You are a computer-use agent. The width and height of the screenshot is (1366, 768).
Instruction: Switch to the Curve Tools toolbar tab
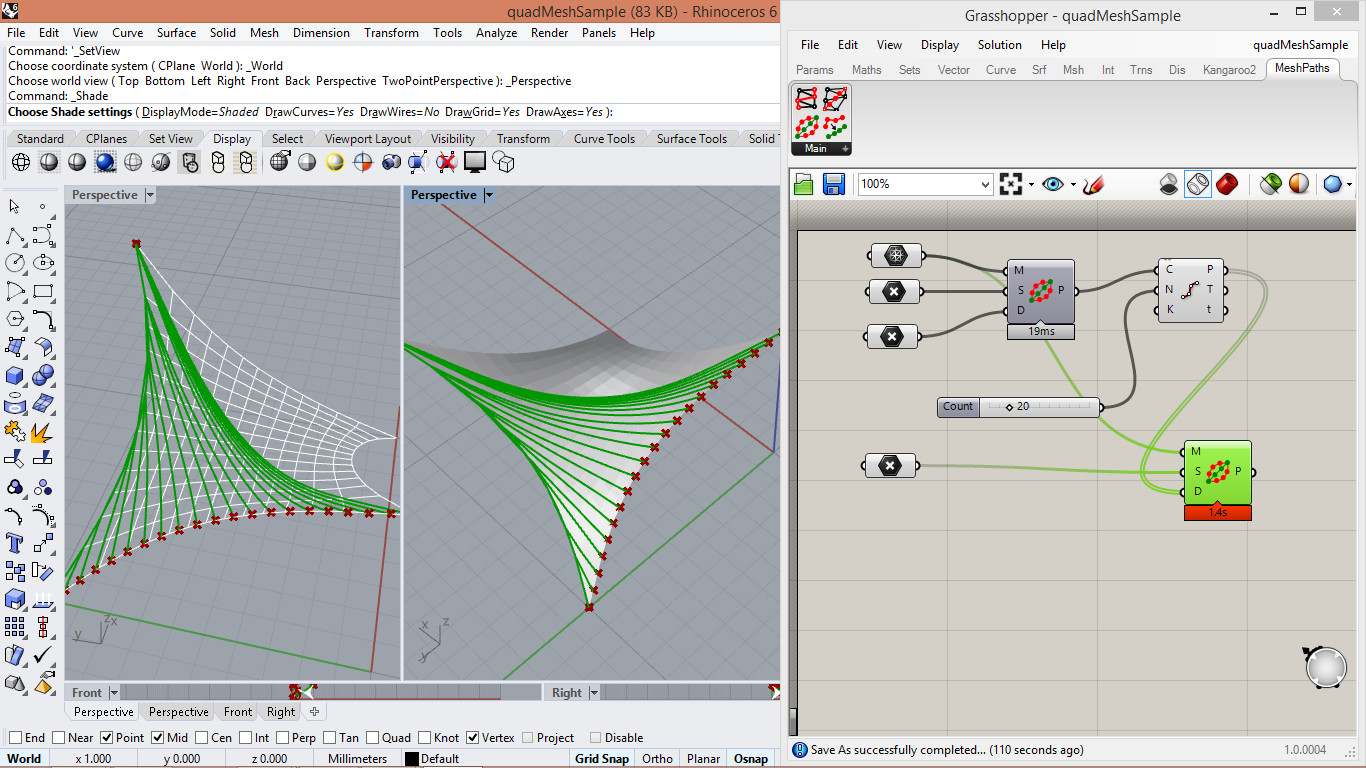click(604, 139)
